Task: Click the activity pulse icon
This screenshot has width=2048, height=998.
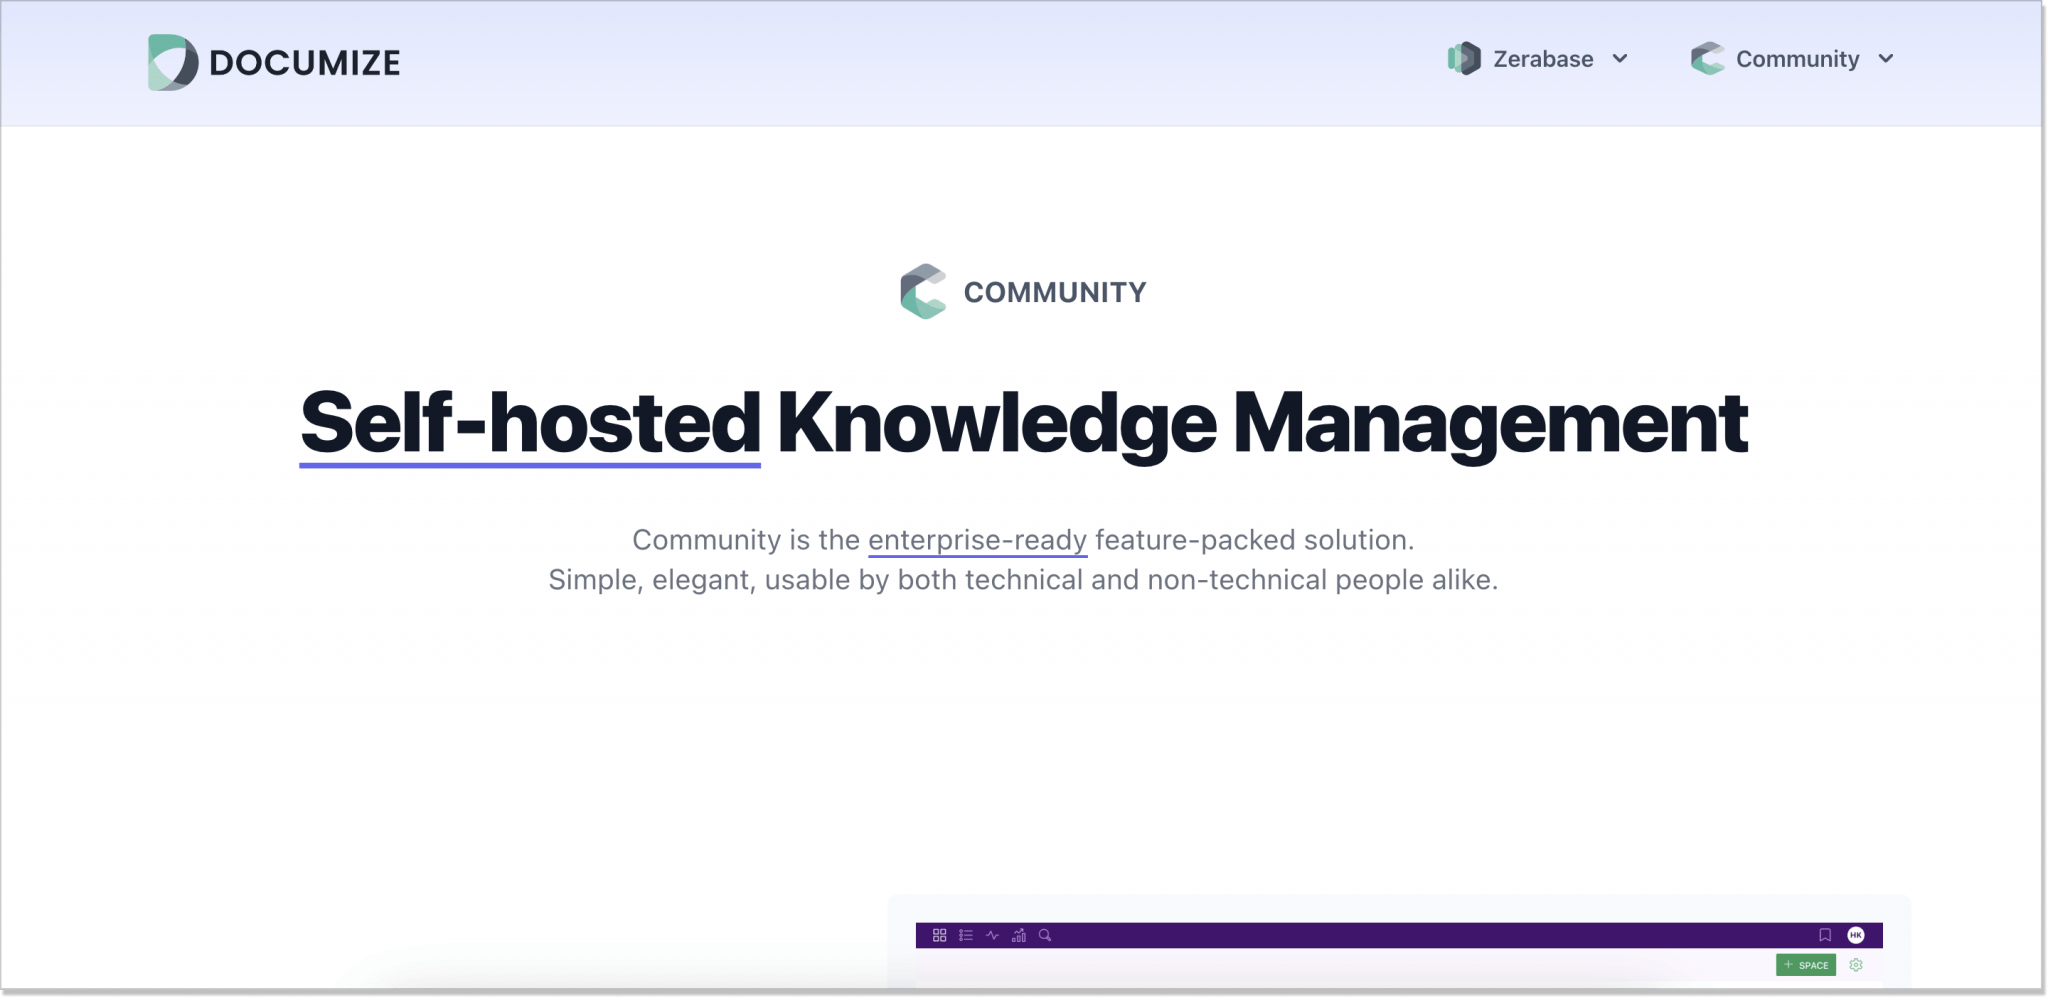Action: tap(992, 936)
